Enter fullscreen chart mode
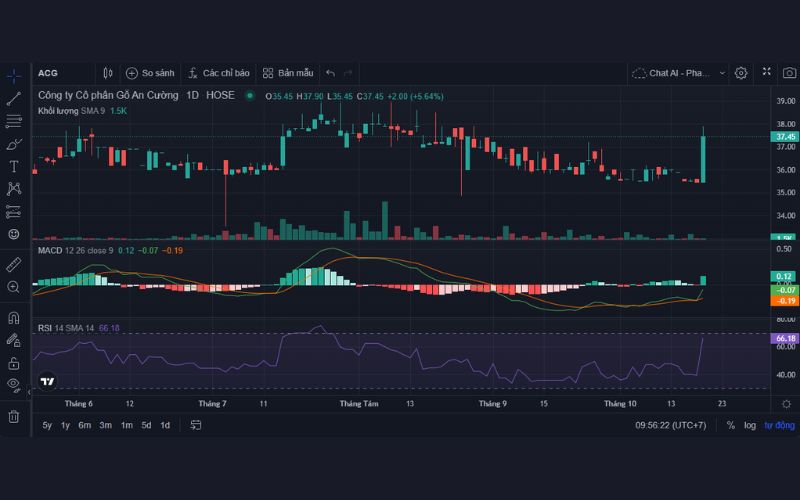This screenshot has width=800, height=500. pos(766,73)
